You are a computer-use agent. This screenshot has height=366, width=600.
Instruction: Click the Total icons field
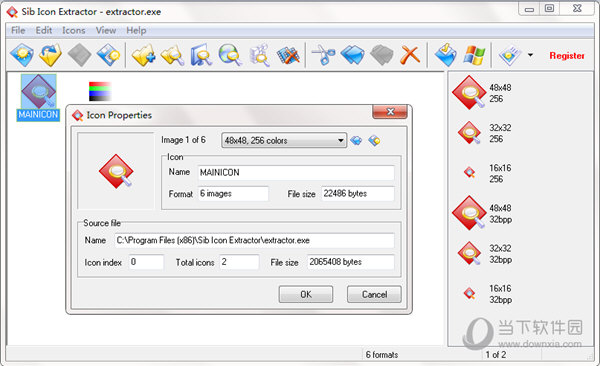pyautogui.click(x=239, y=262)
